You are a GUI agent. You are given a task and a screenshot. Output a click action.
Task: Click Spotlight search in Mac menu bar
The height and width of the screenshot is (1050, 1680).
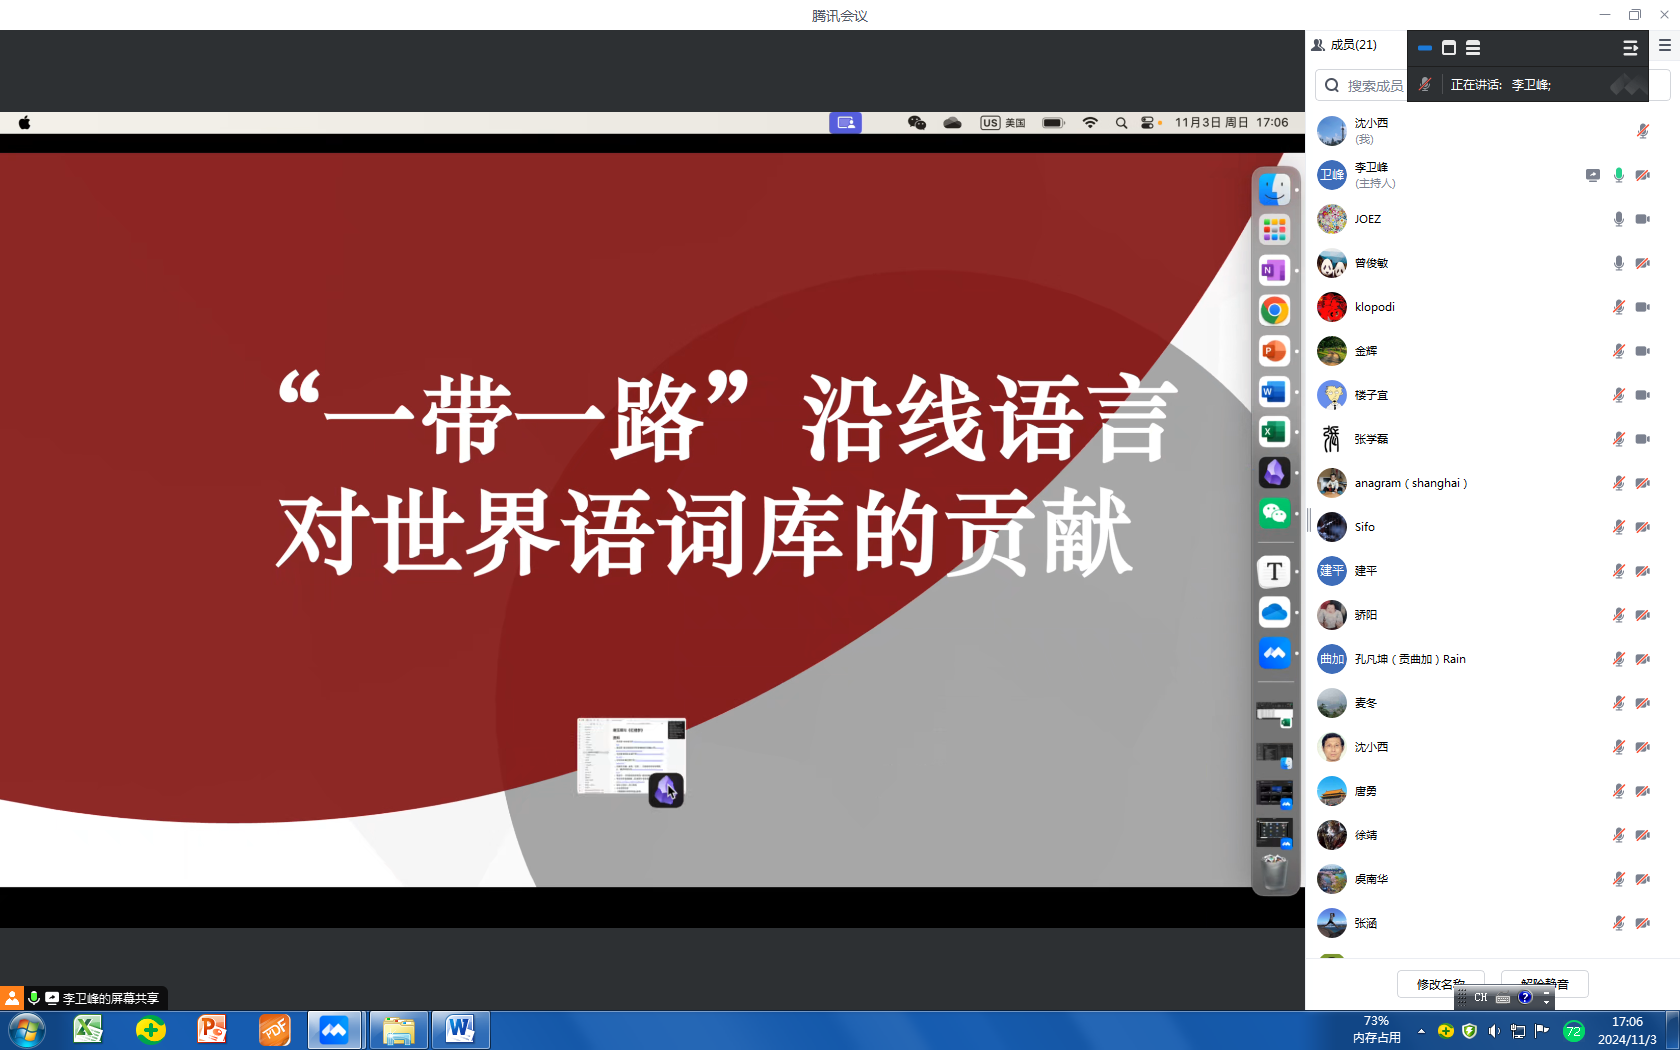(1121, 123)
